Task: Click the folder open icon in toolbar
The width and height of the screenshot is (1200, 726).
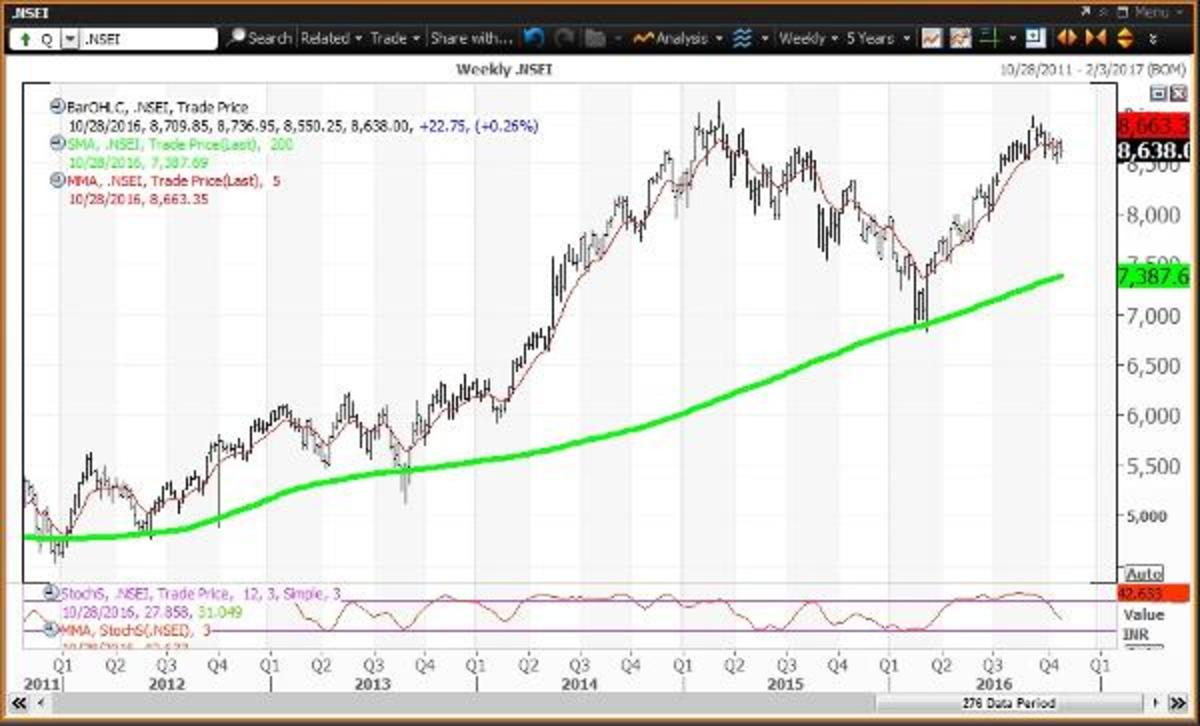Action: [595, 38]
